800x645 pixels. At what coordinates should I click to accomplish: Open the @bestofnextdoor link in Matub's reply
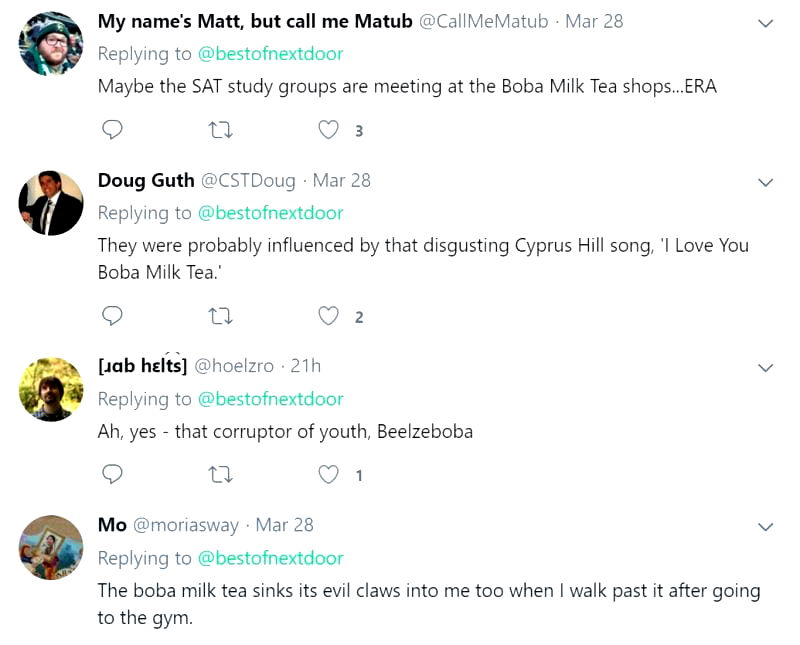coord(270,54)
